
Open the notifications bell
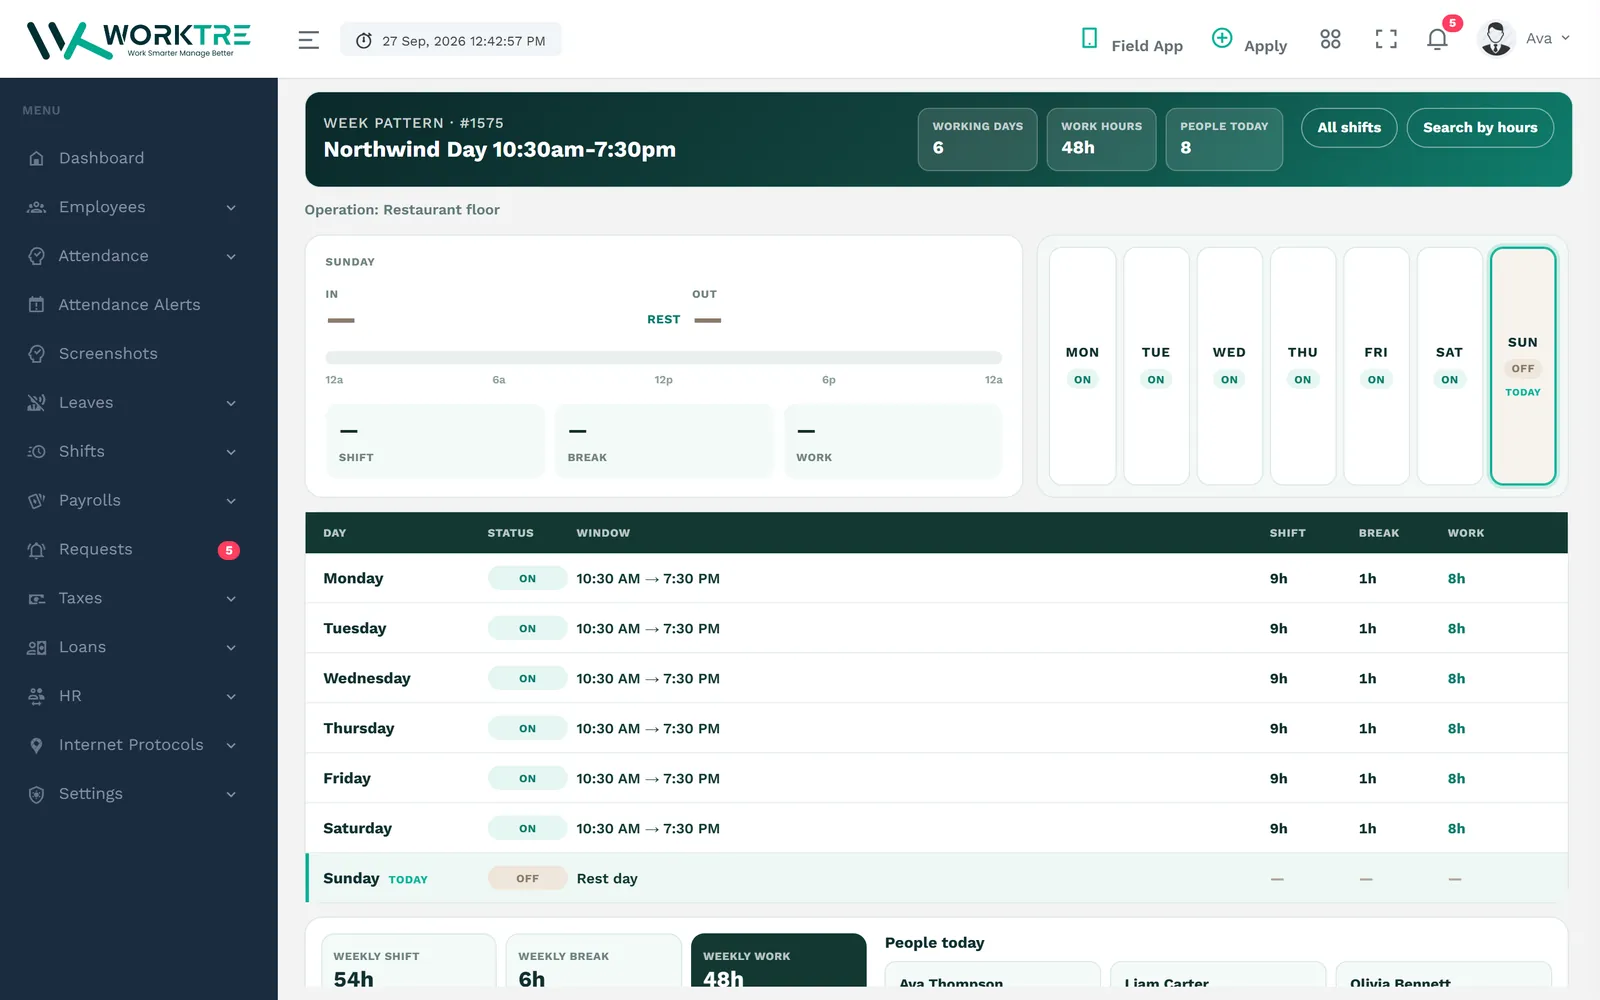point(1437,39)
